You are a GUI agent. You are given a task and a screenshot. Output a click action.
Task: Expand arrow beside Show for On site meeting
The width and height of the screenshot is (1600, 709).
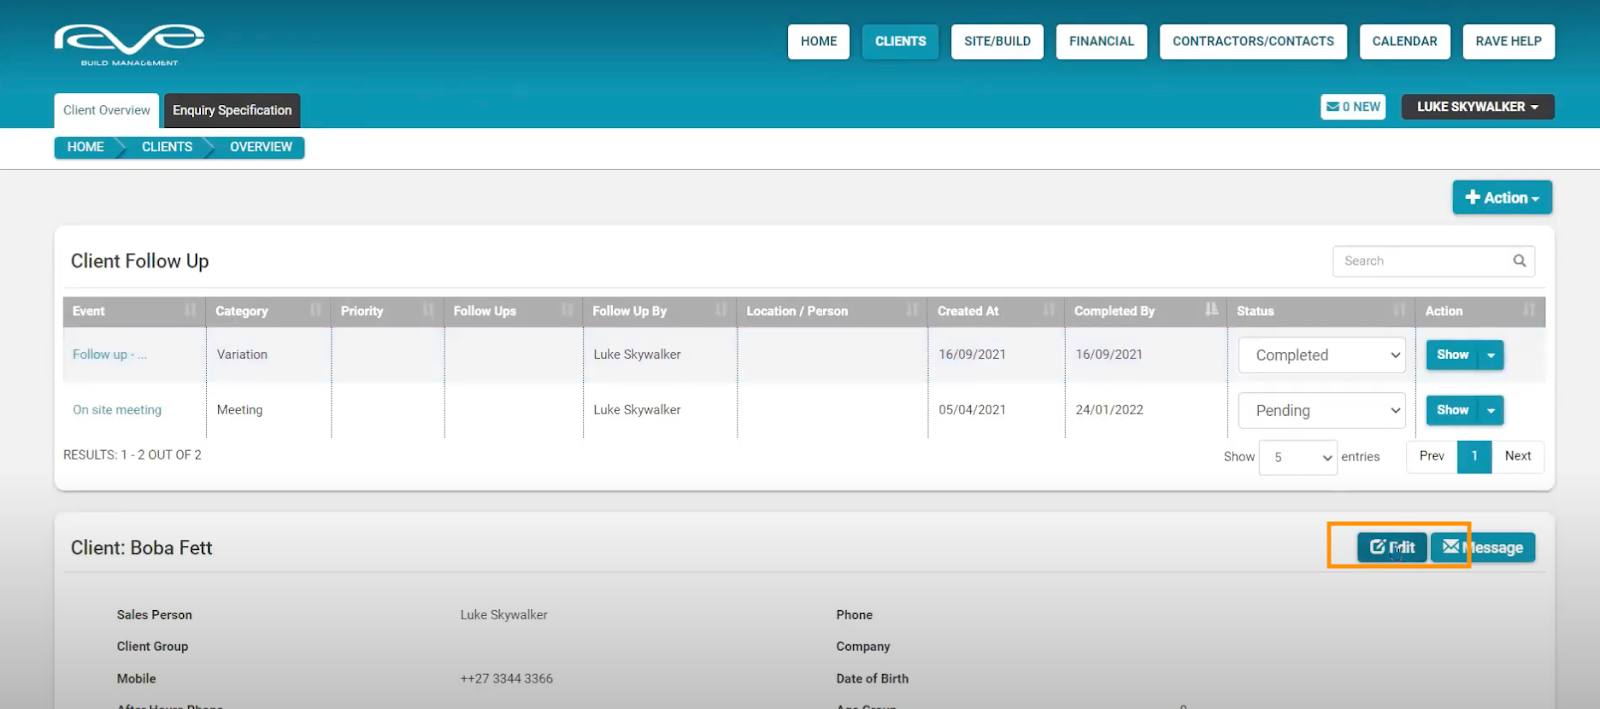point(1491,411)
